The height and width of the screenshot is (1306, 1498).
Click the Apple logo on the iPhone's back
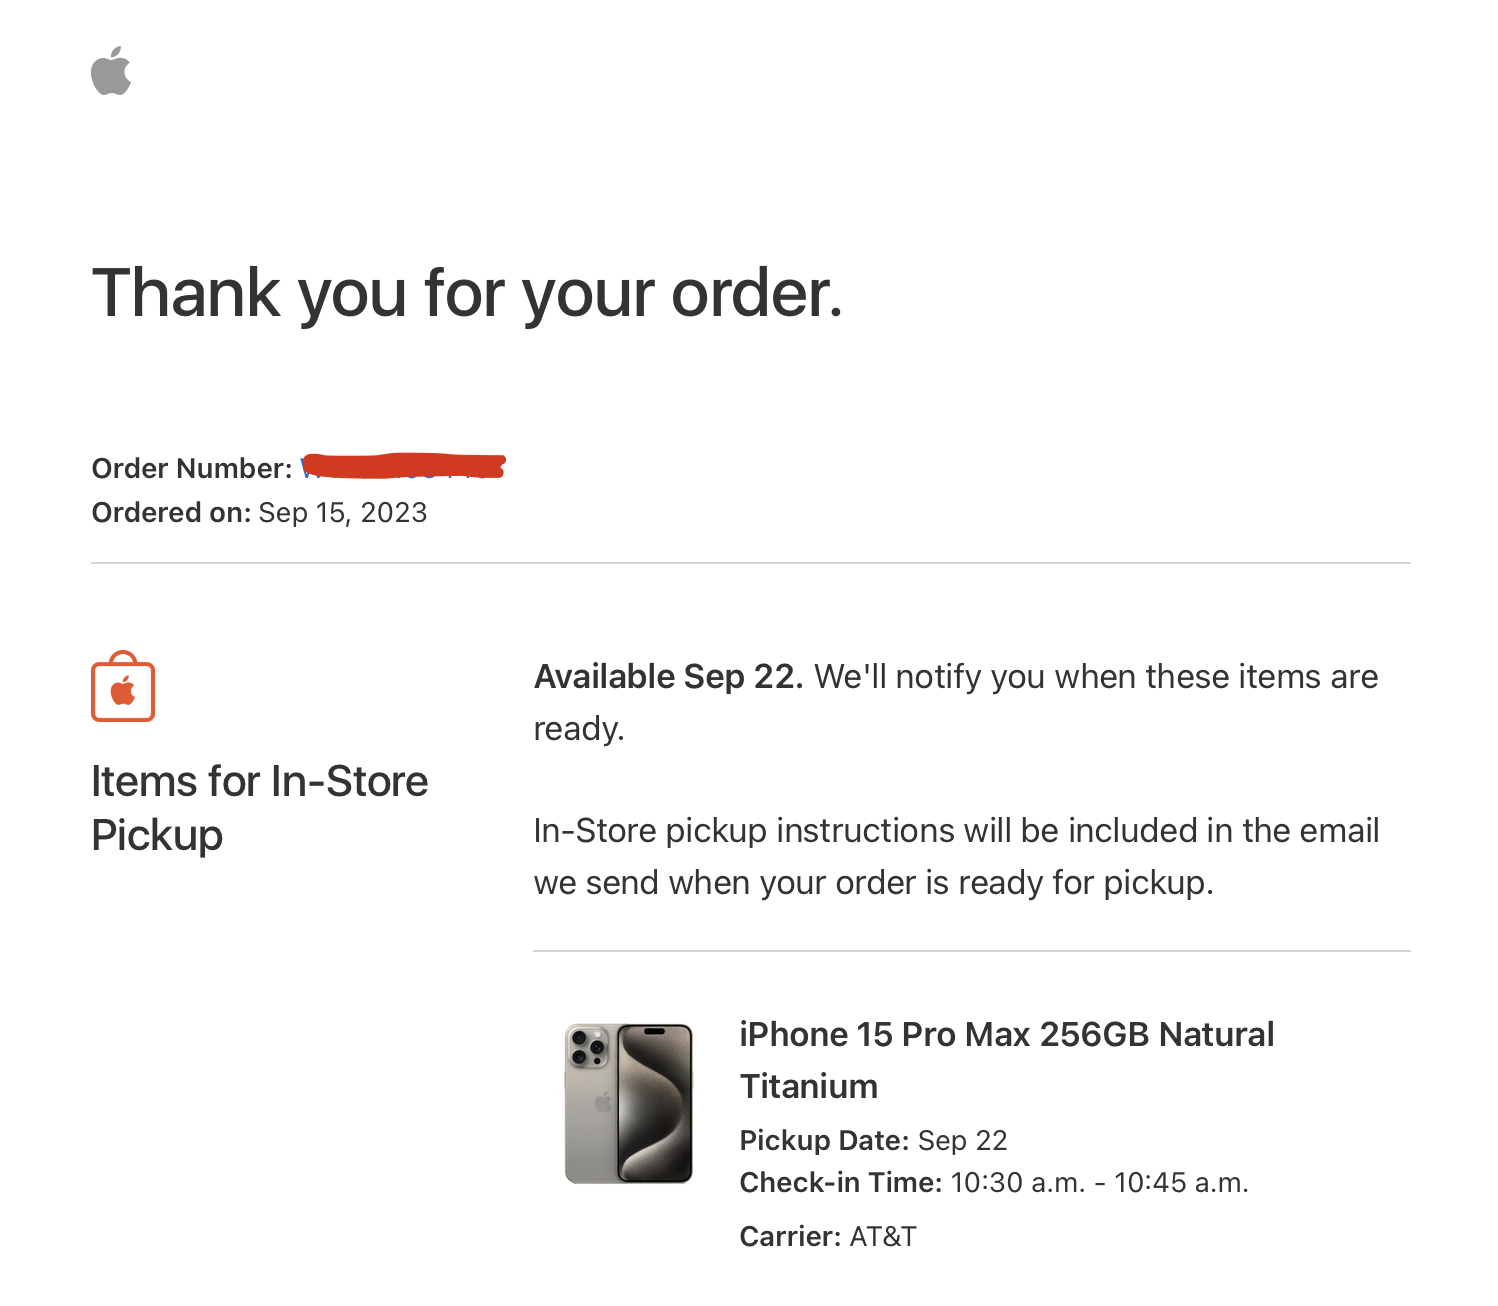pyautogui.click(x=603, y=1102)
